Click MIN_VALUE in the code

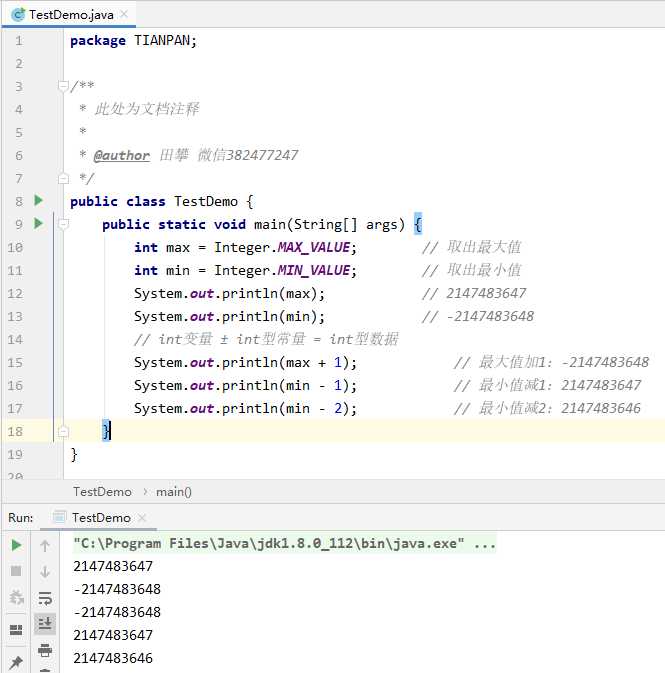(314, 270)
